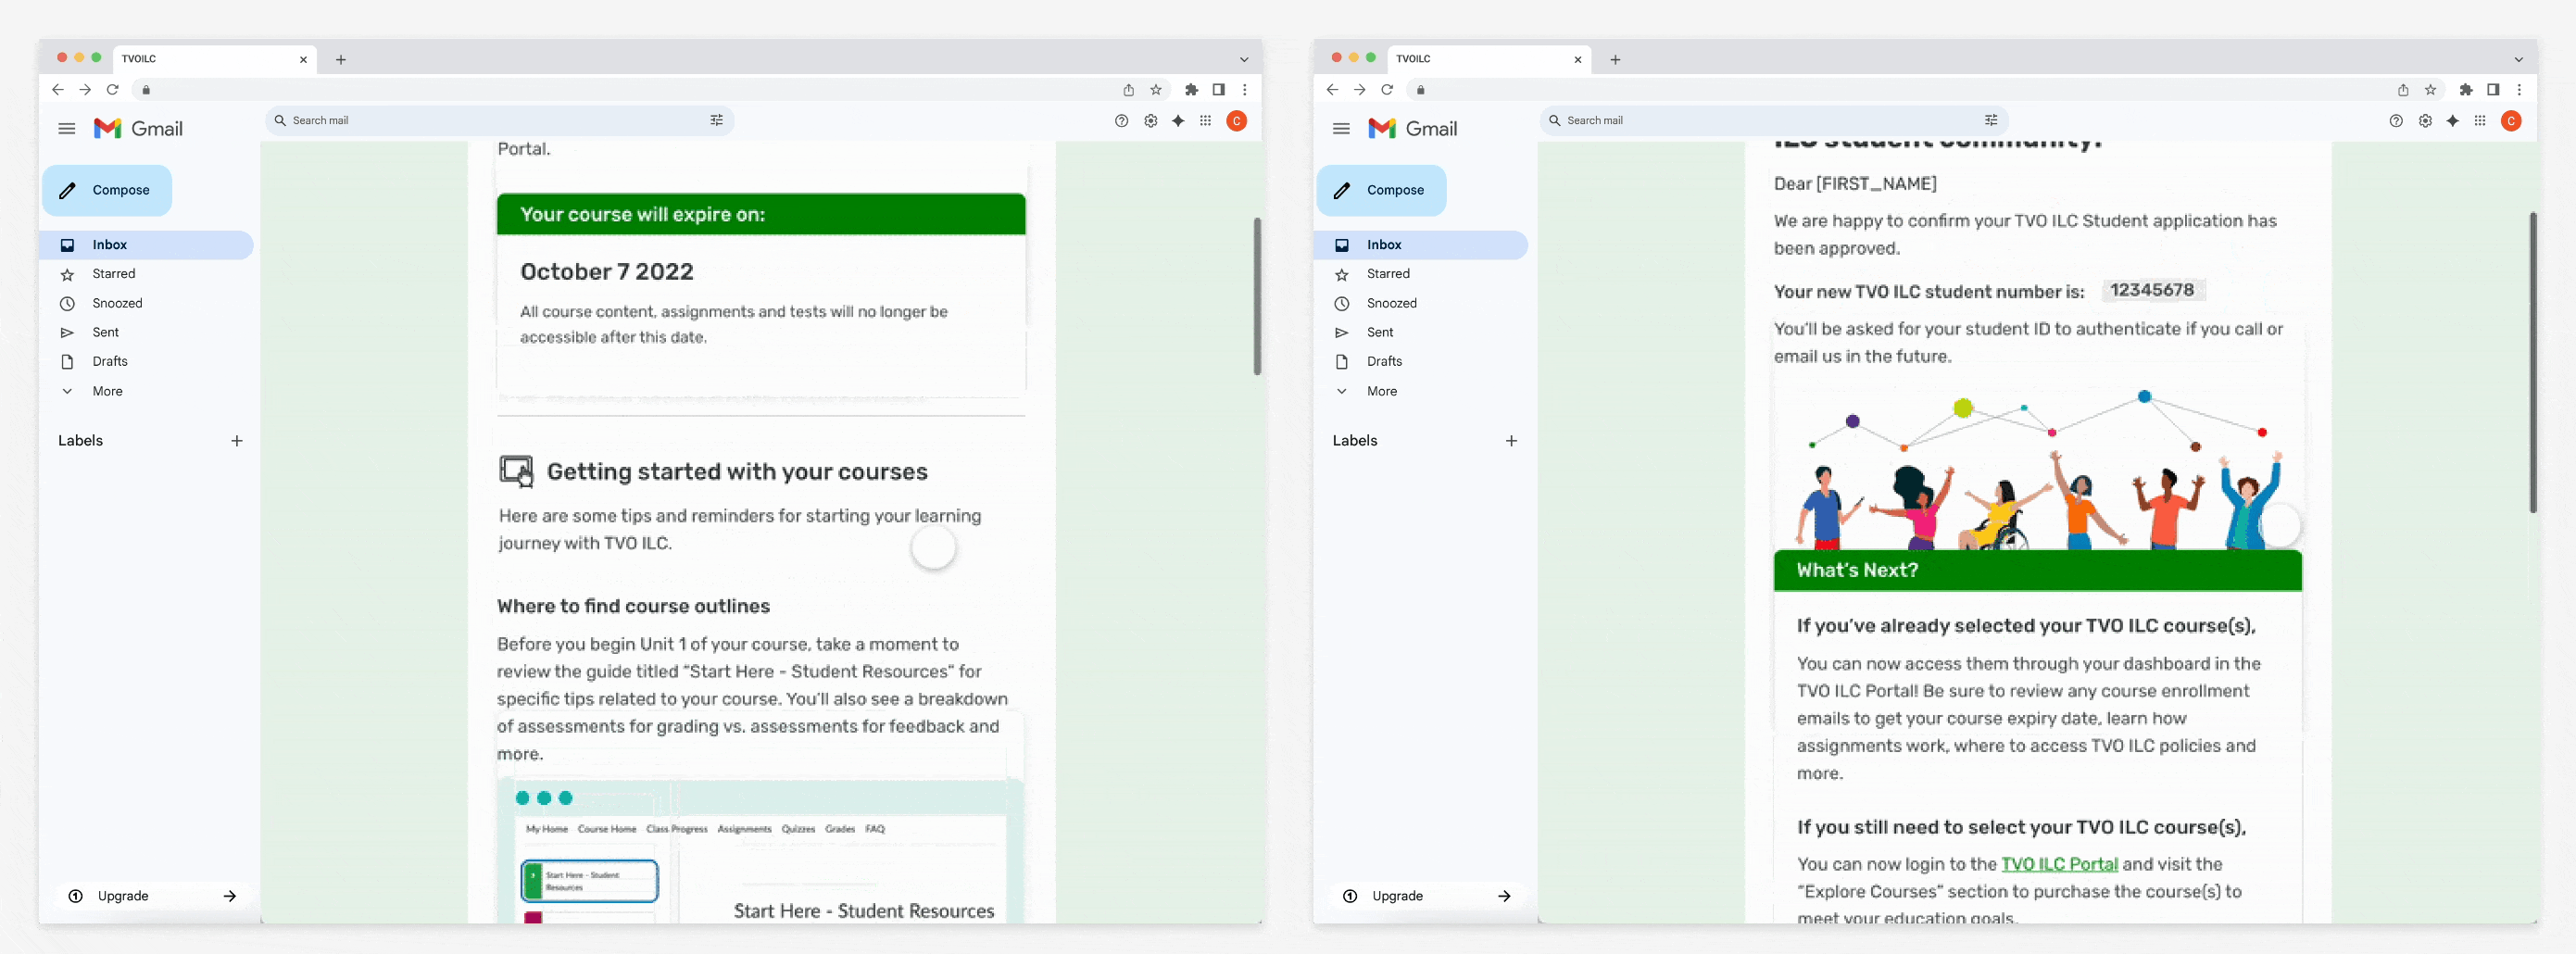
Task: Click vertical scrollbar in left Gmail window
Action: coord(1257,296)
